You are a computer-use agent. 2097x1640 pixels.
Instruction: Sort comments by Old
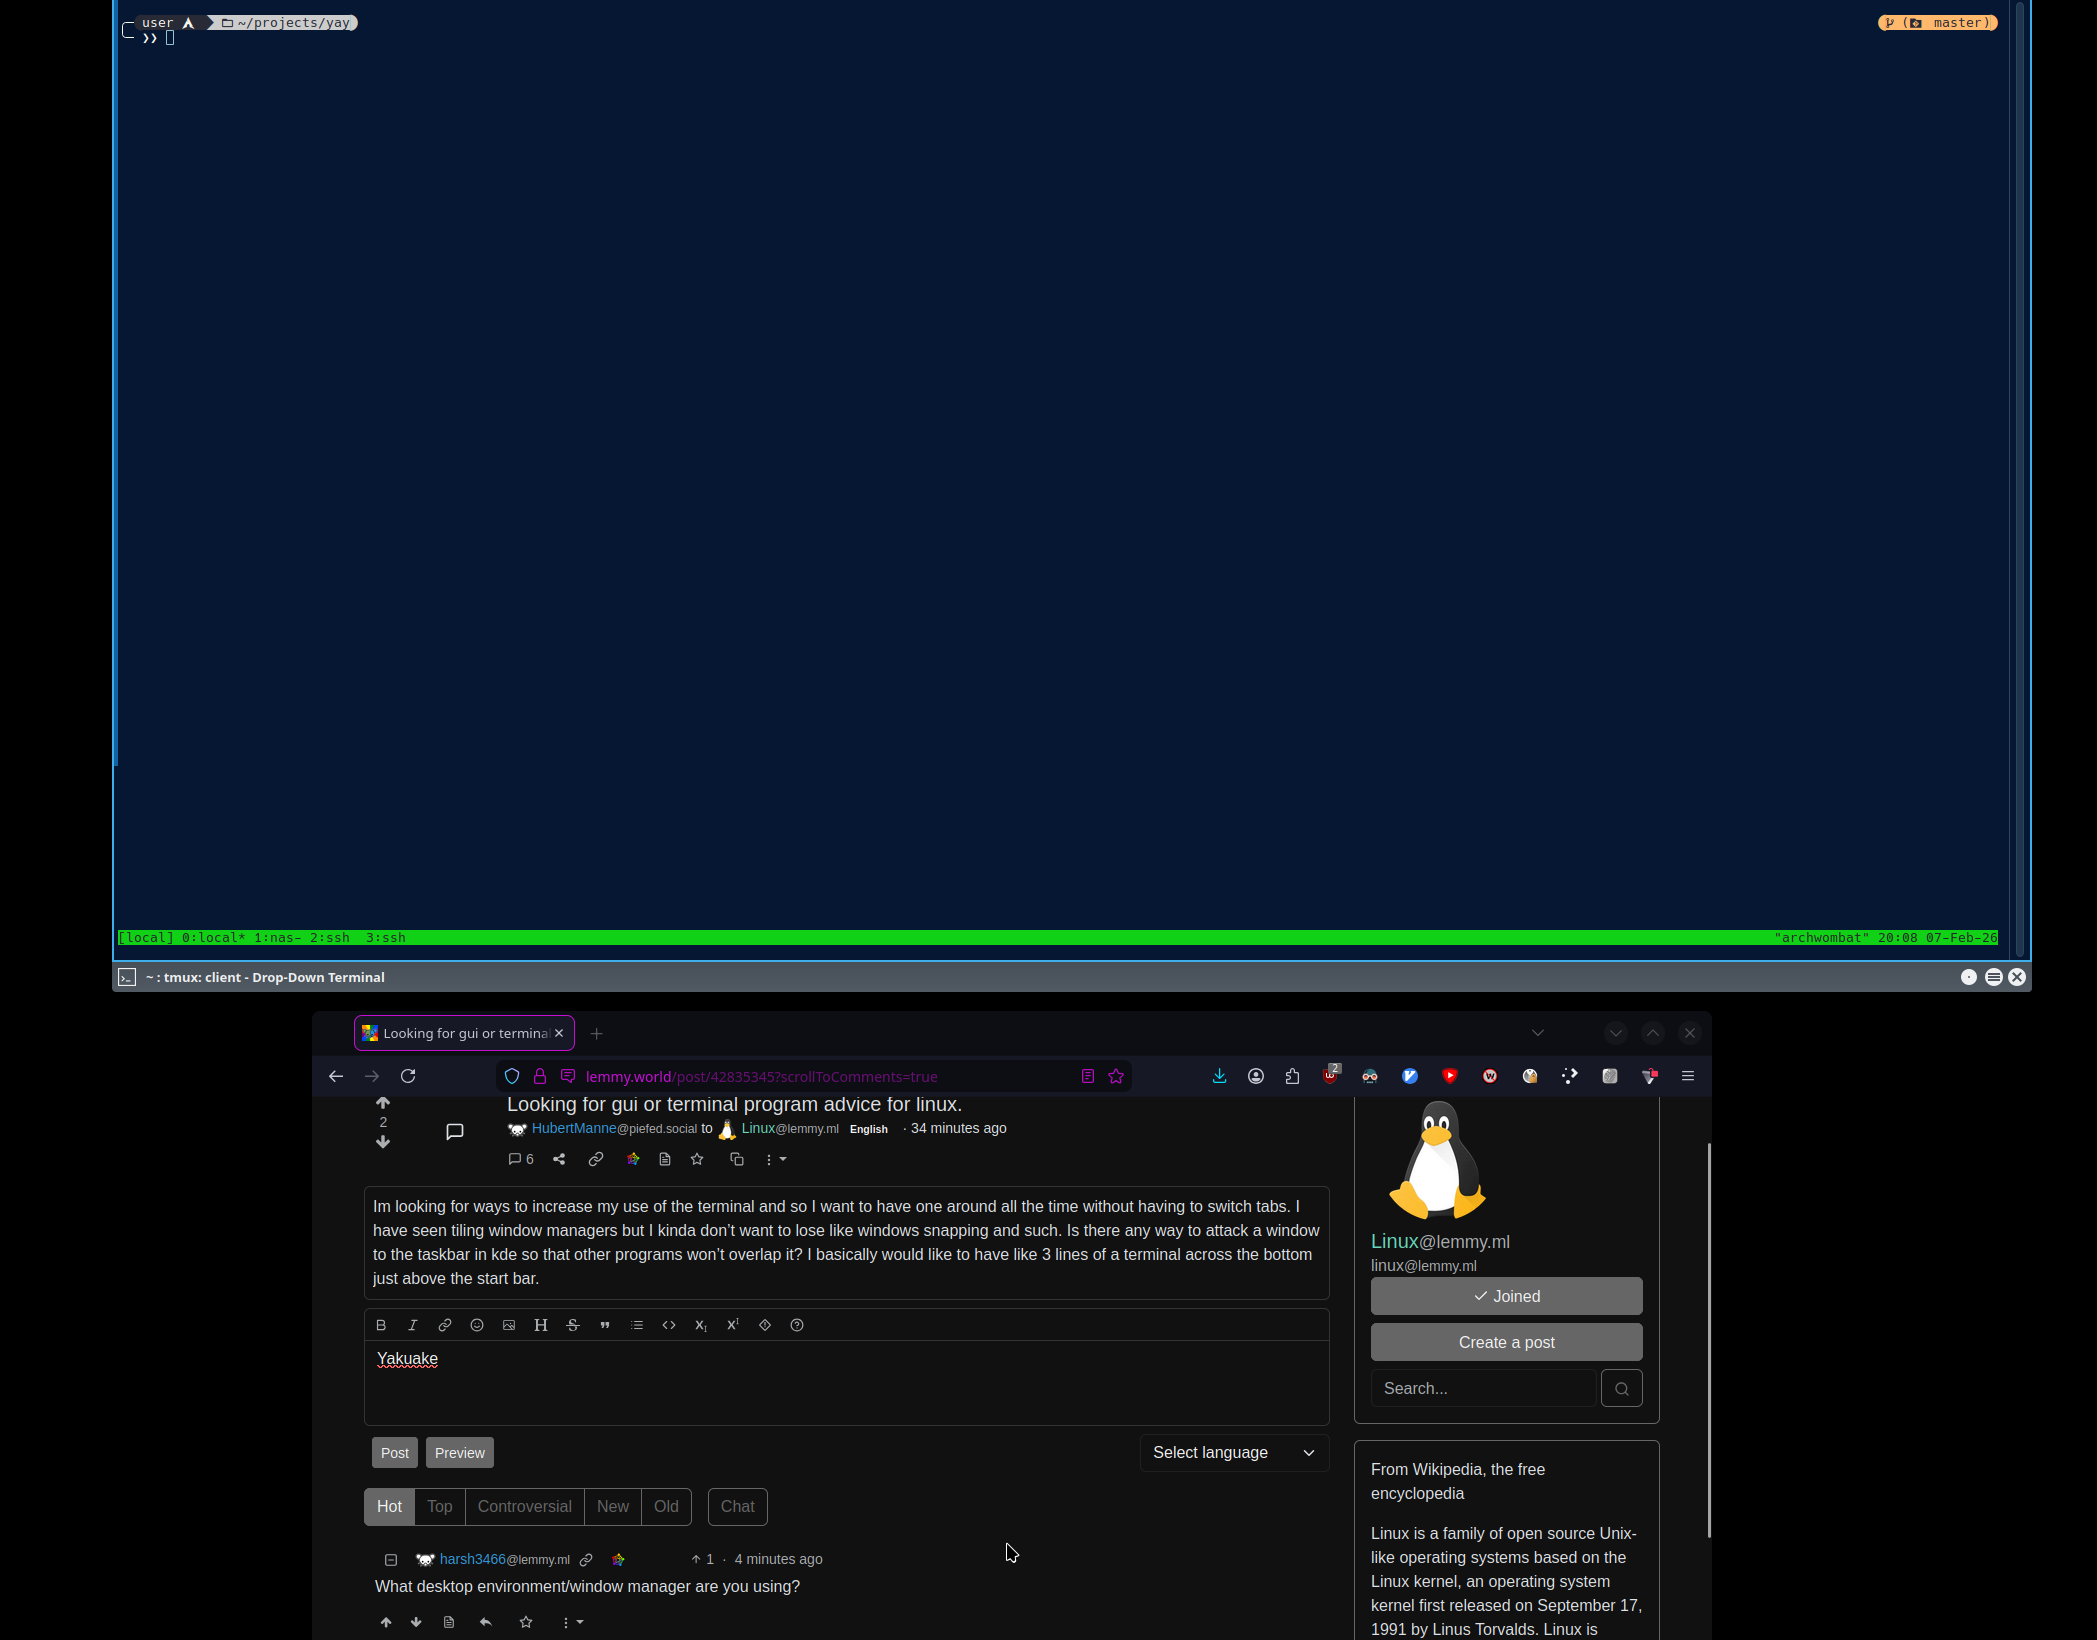[x=666, y=1506]
